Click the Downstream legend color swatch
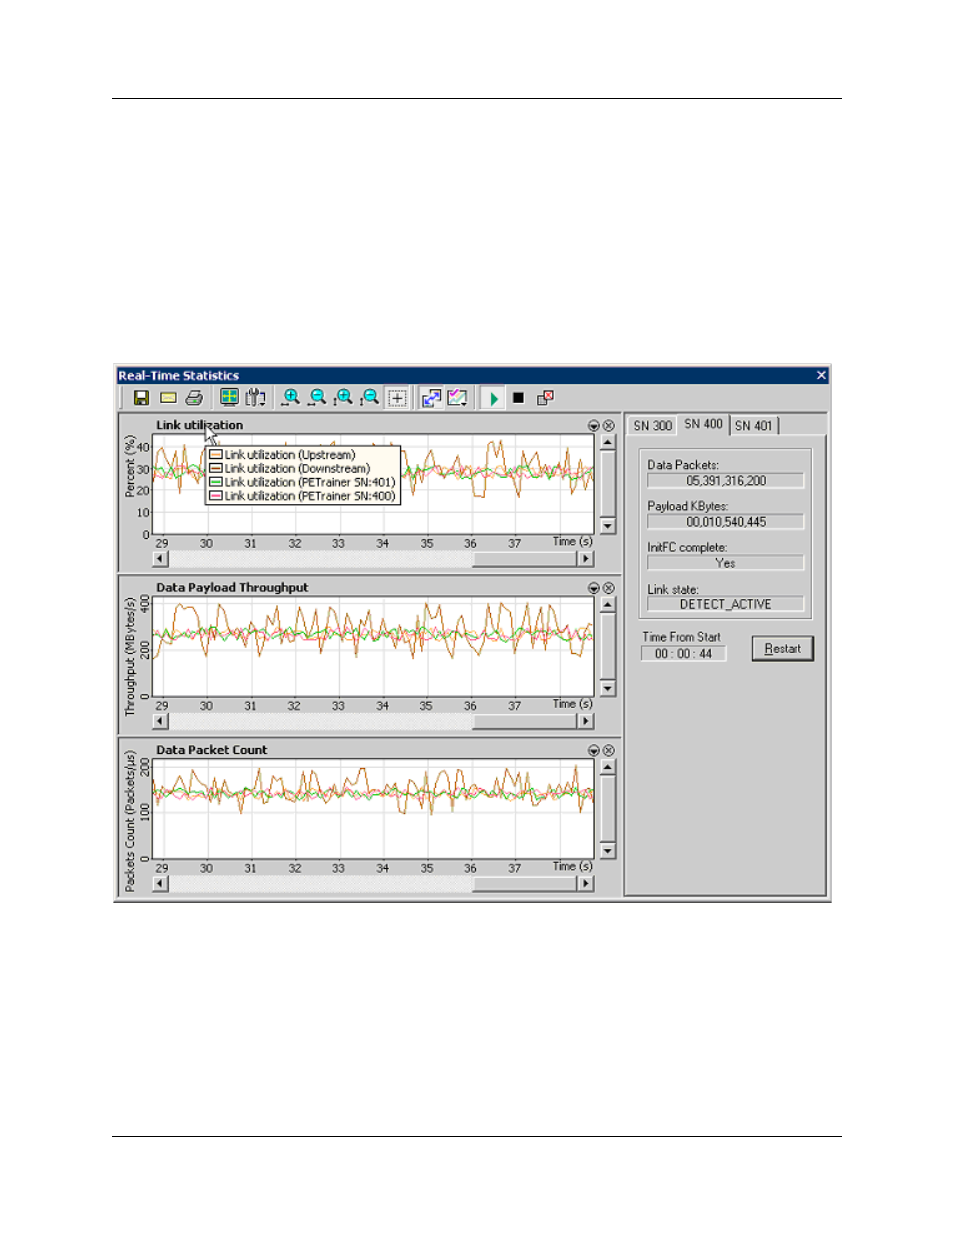Screen dimensions: 954x1235 point(215,468)
